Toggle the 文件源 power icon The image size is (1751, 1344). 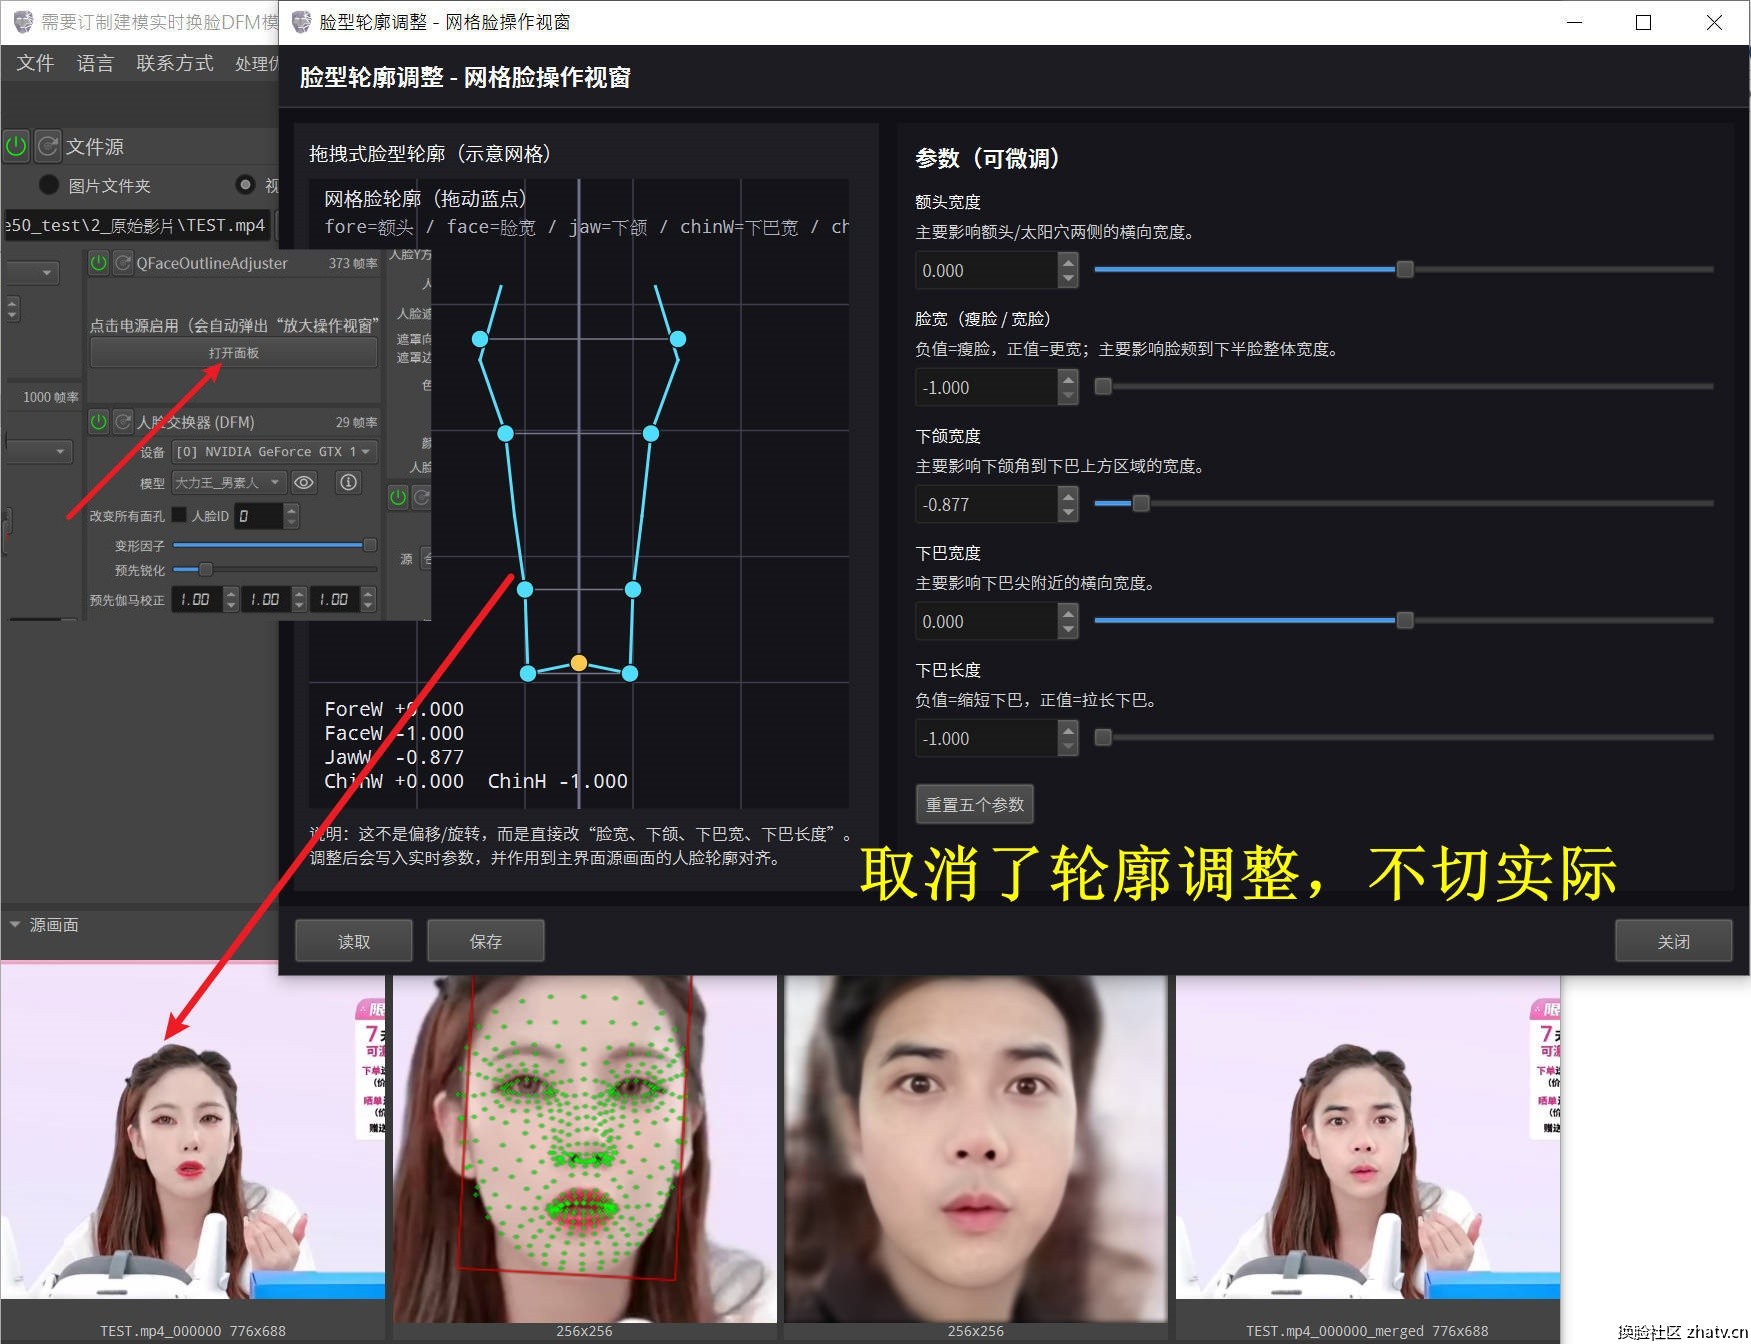(16, 146)
